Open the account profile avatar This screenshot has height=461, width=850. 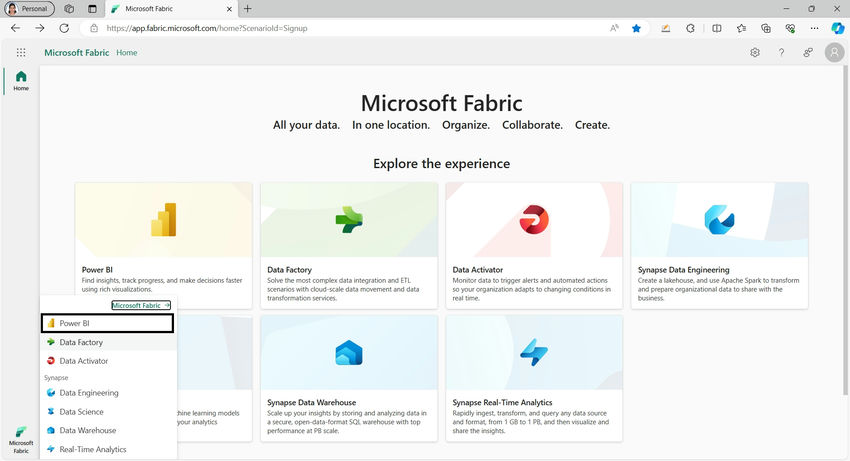tap(834, 53)
